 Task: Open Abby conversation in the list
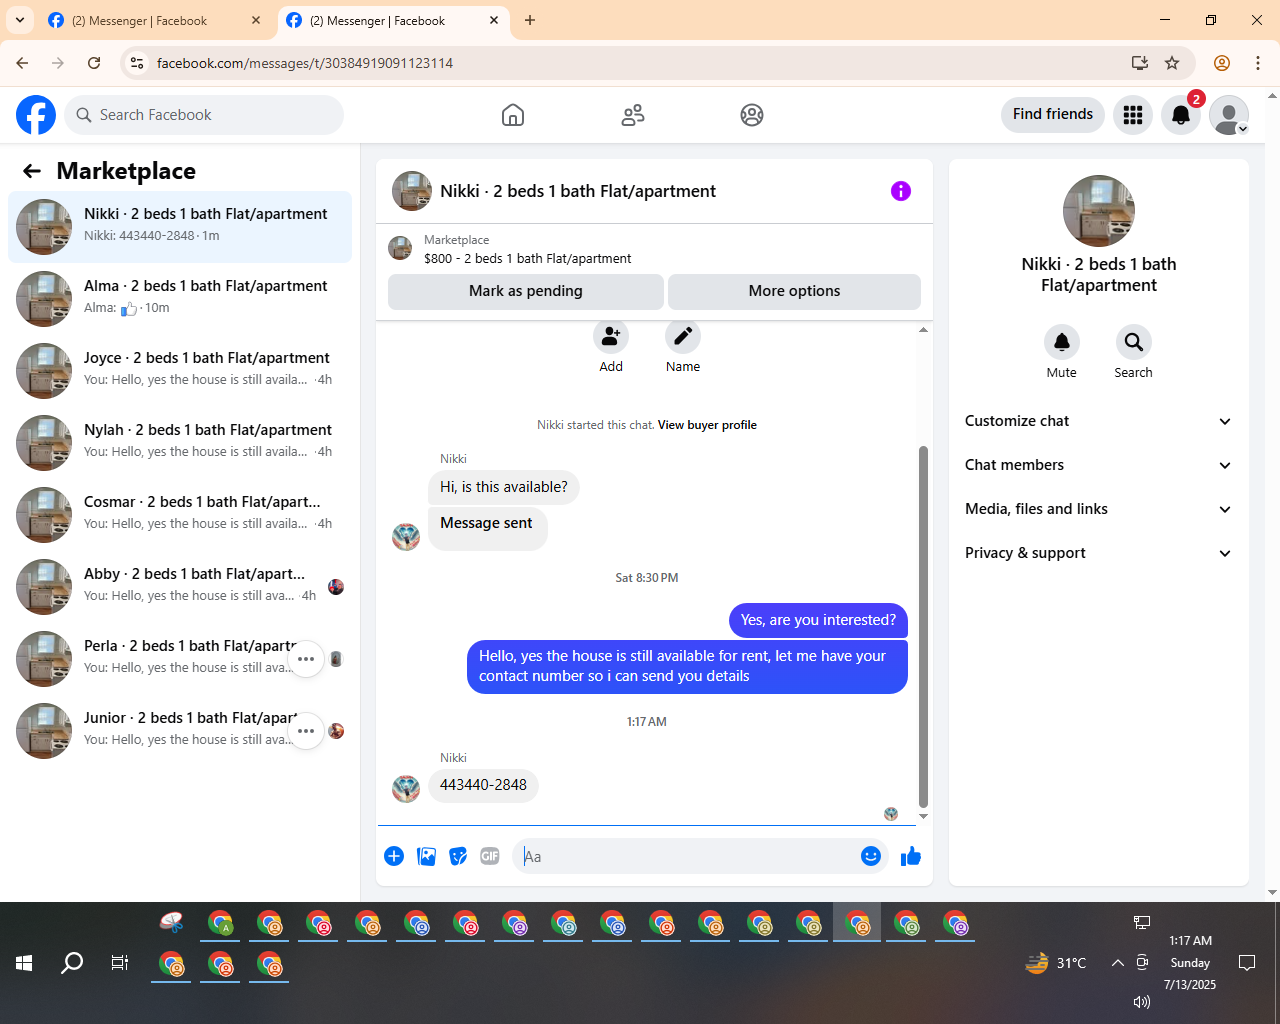tap(180, 587)
